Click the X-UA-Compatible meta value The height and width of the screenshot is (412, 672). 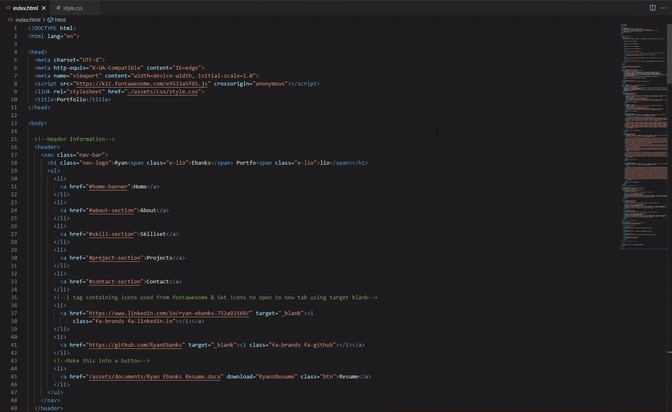click(x=117, y=68)
